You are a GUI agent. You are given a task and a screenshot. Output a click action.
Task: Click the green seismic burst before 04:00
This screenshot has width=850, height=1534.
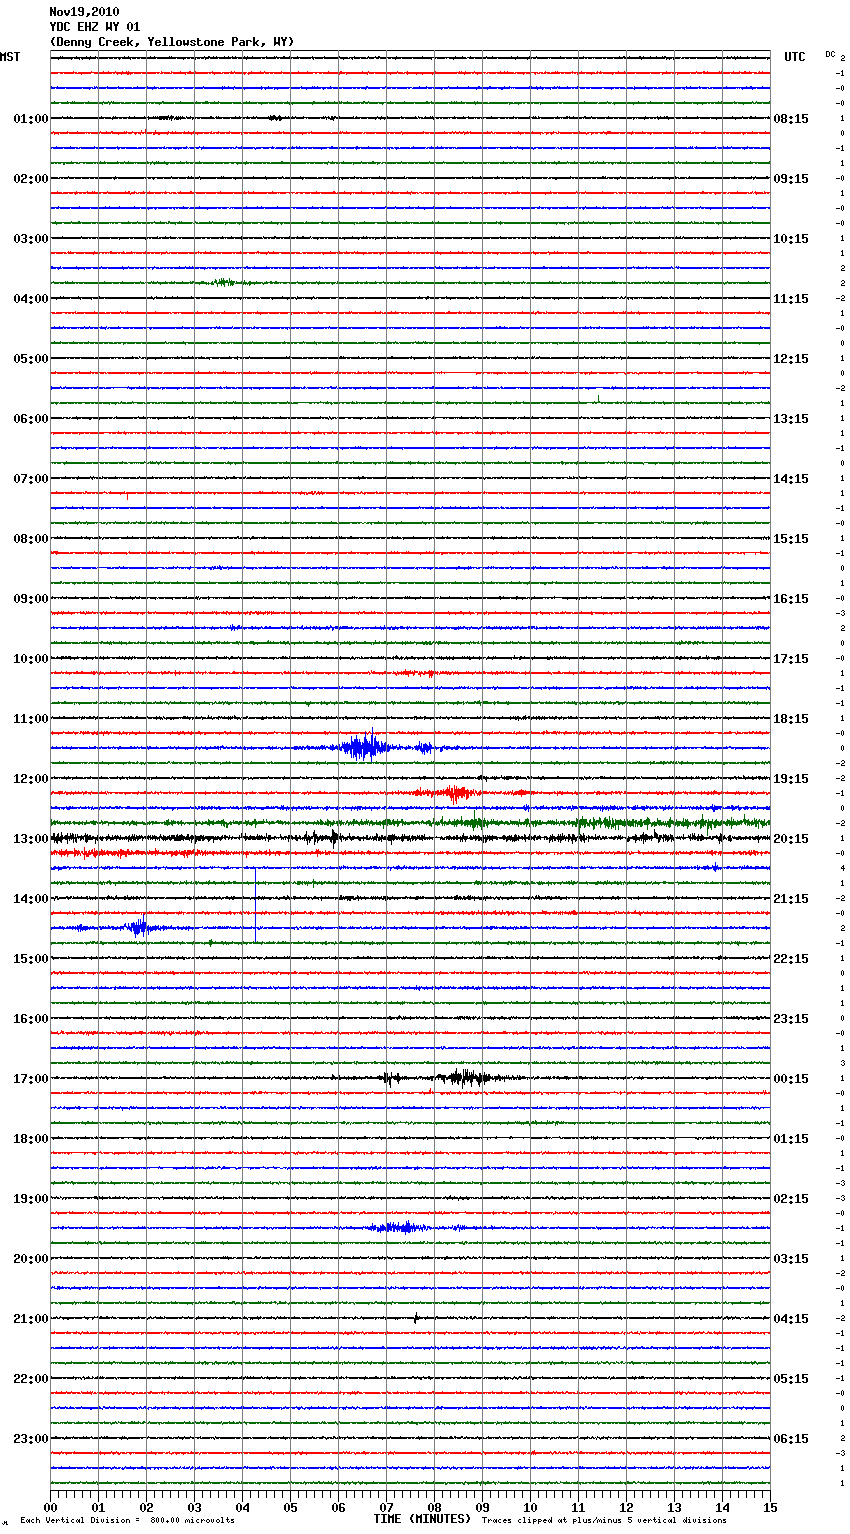click(x=223, y=283)
